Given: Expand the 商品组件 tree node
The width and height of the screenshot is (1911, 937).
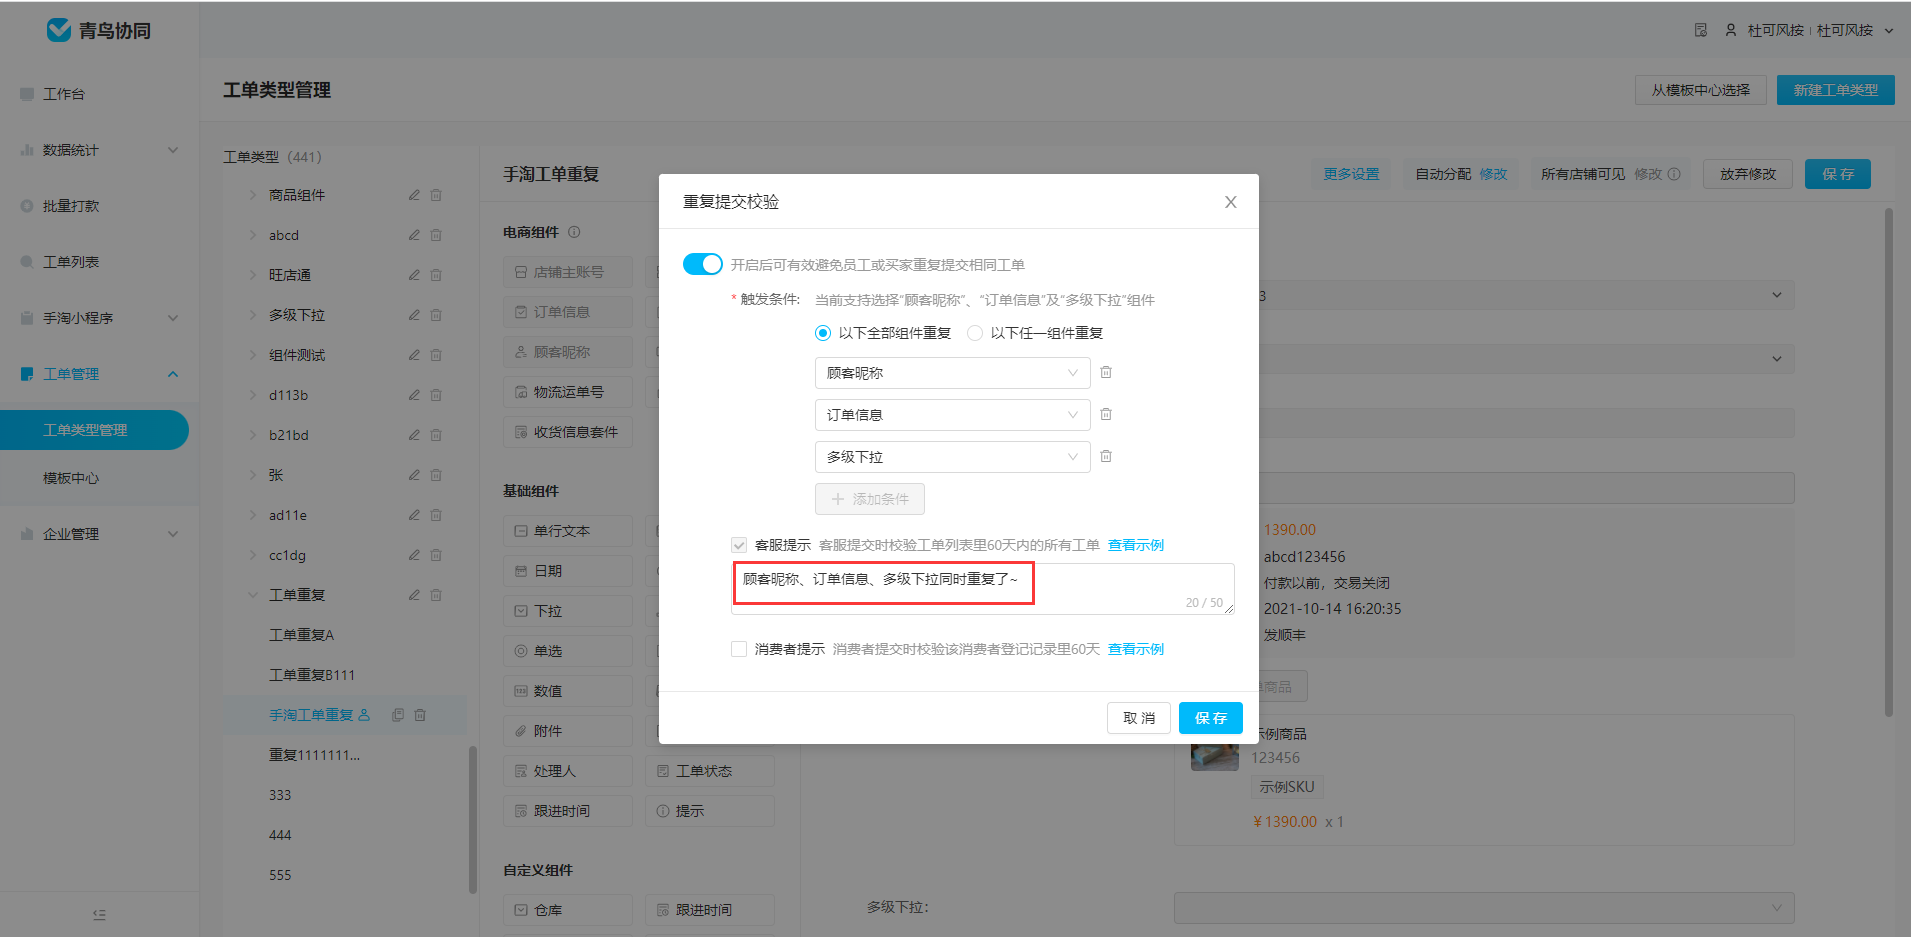Looking at the screenshot, I should click(253, 195).
